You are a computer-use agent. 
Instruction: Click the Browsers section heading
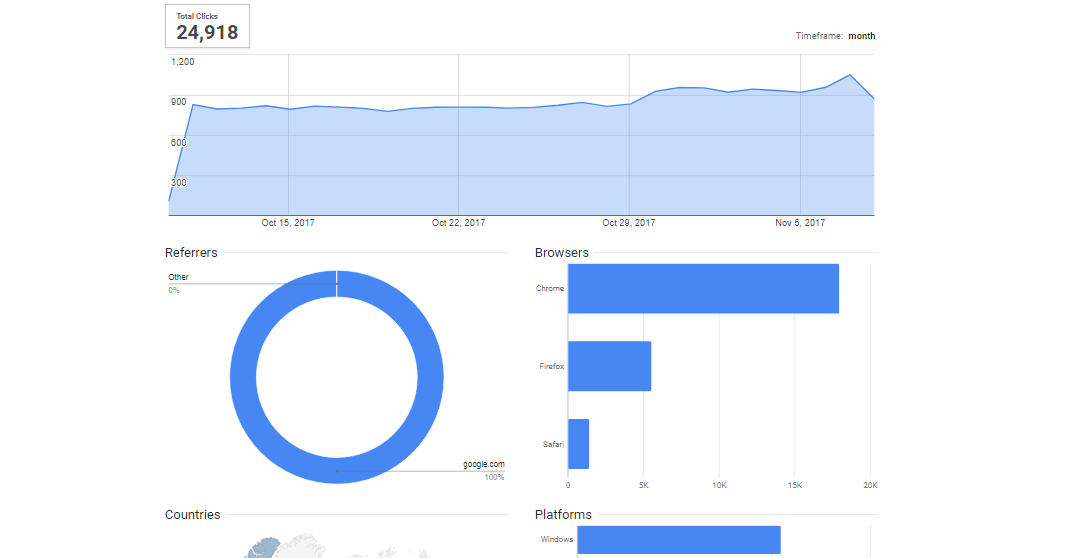(x=561, y=253)
